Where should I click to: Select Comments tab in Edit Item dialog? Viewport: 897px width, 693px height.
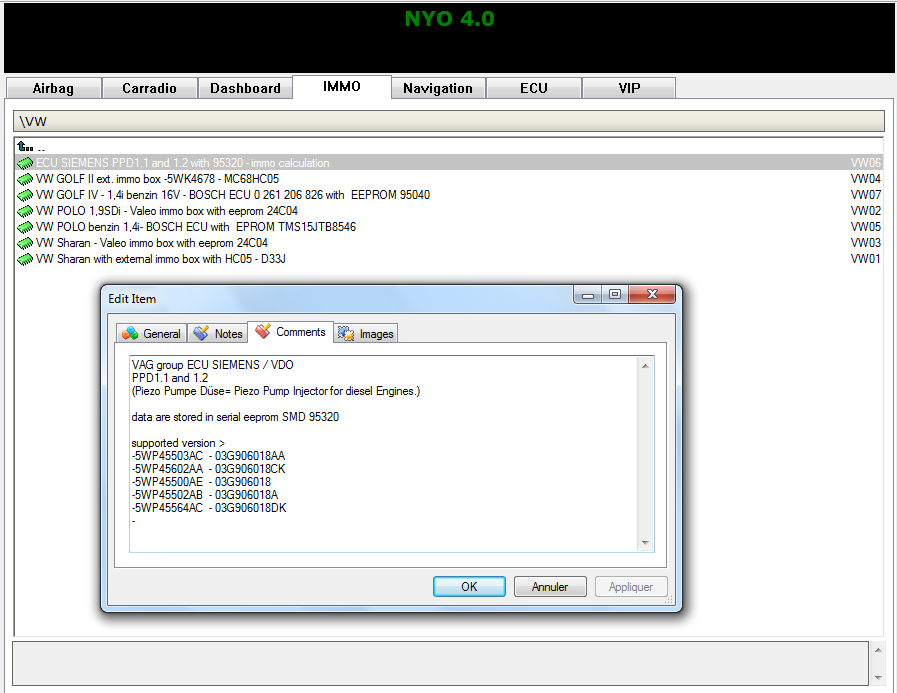291,331
